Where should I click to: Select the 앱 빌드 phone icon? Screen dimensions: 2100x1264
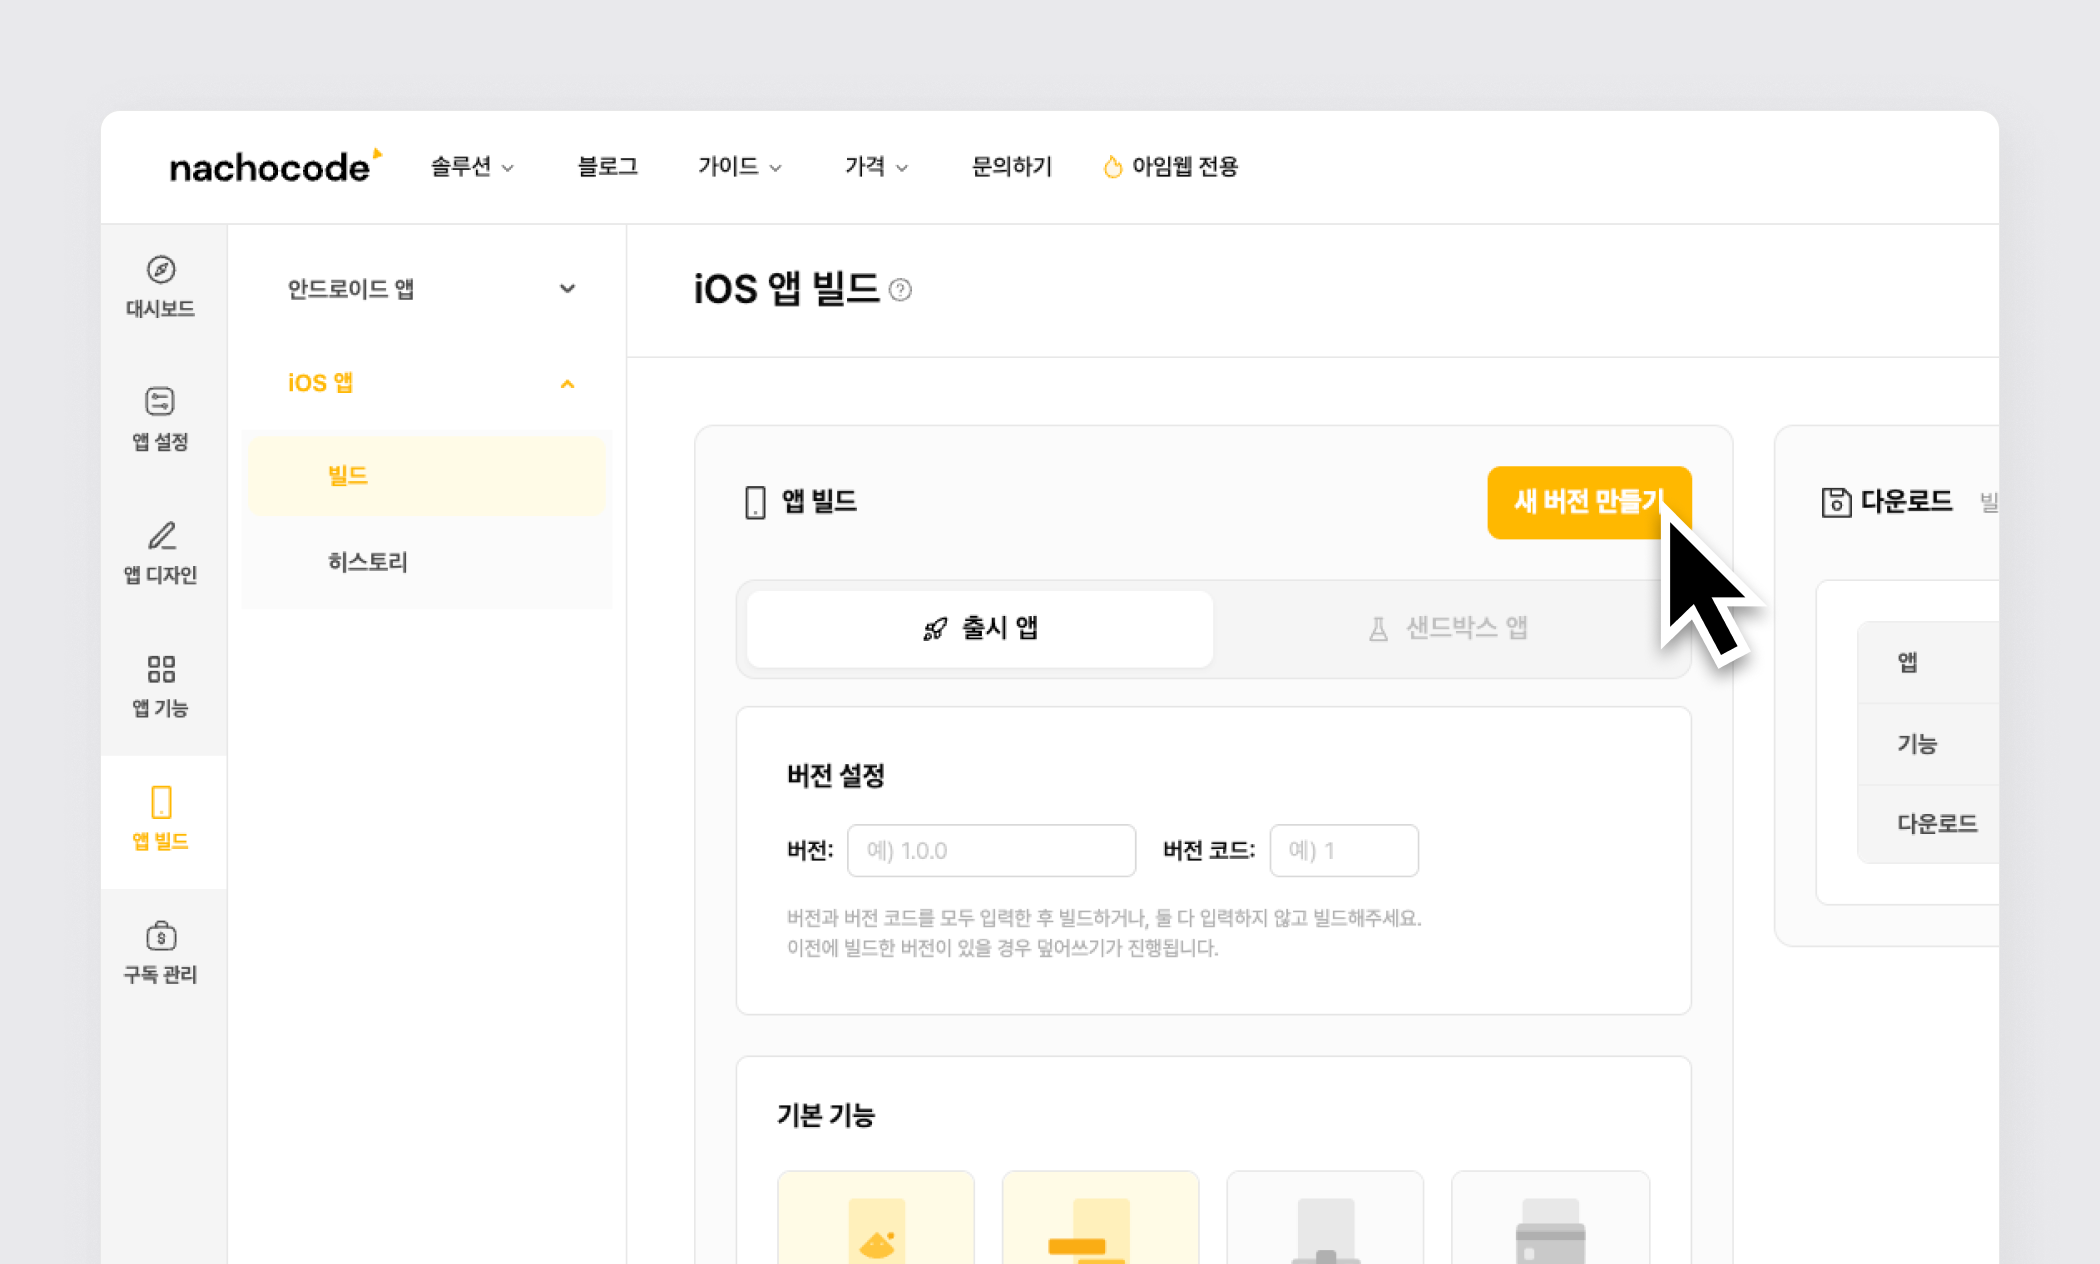(x=160, y=802)
